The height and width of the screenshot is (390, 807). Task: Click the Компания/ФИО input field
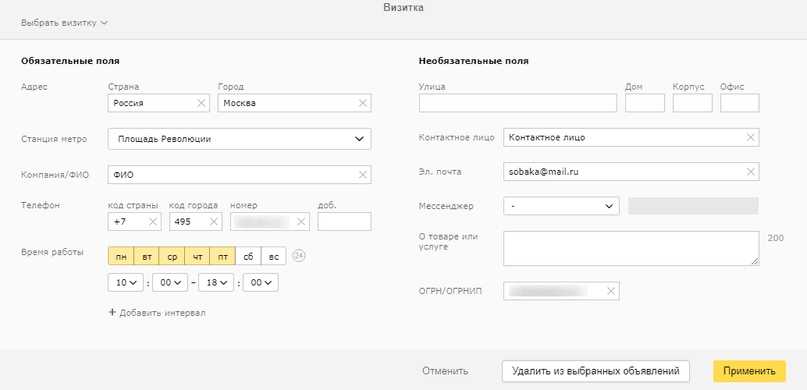(239, 175)
